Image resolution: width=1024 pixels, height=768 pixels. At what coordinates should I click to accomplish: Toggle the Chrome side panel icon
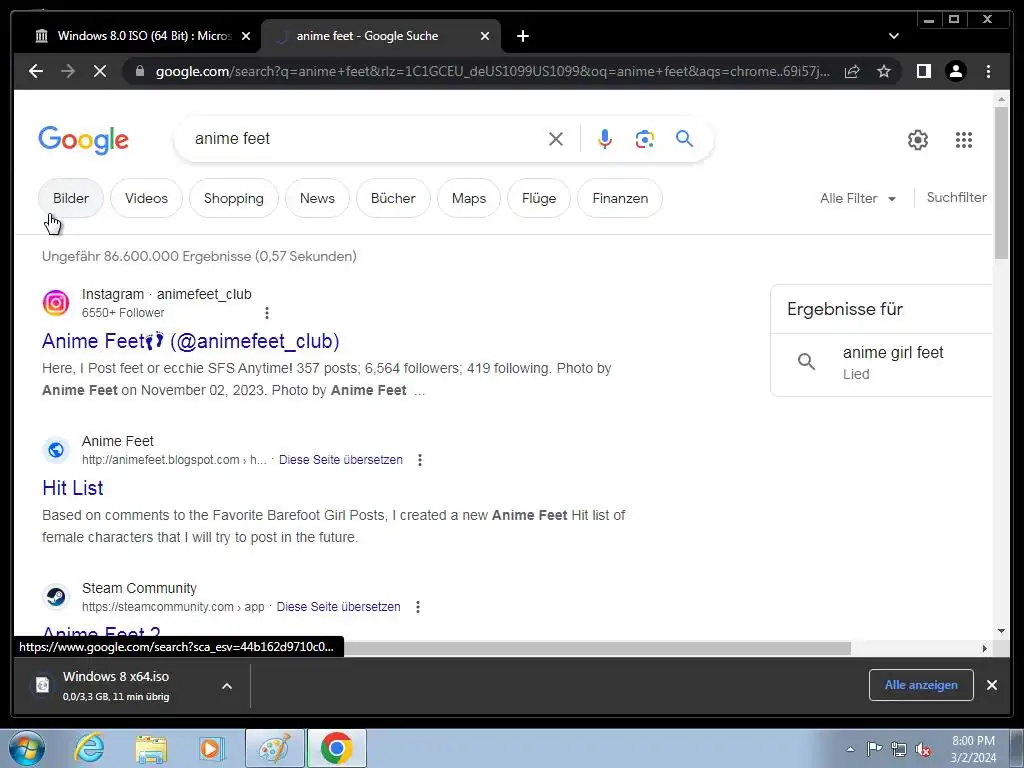tap(923, 71)
